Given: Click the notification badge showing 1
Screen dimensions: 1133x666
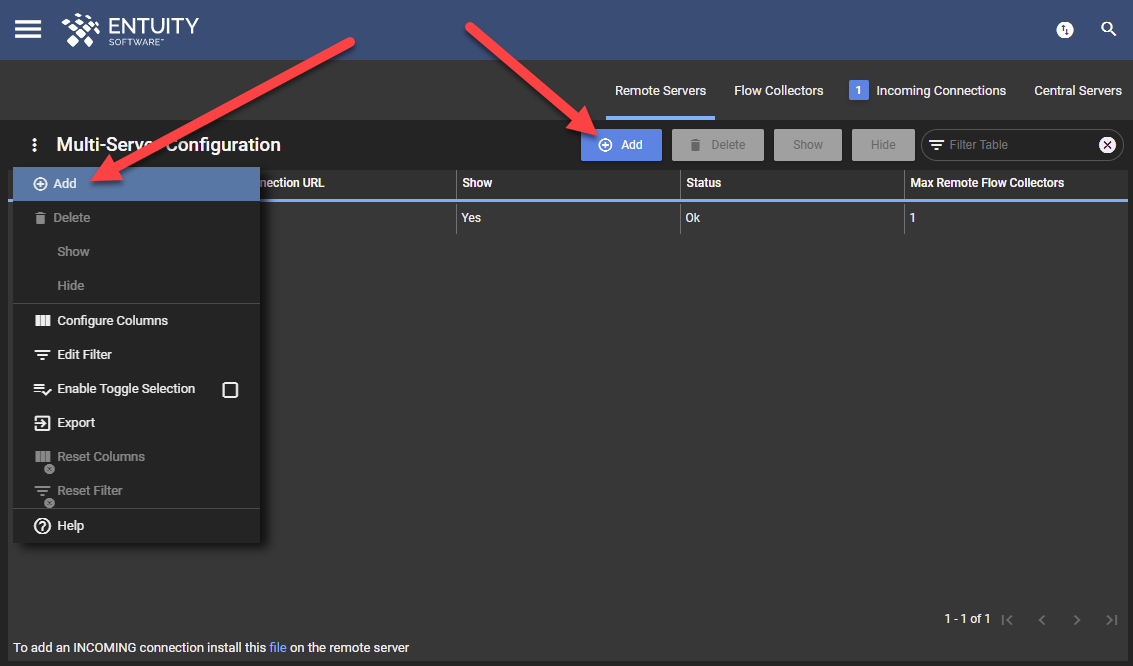Looking at the screenshot, I should tap(858, 90).
